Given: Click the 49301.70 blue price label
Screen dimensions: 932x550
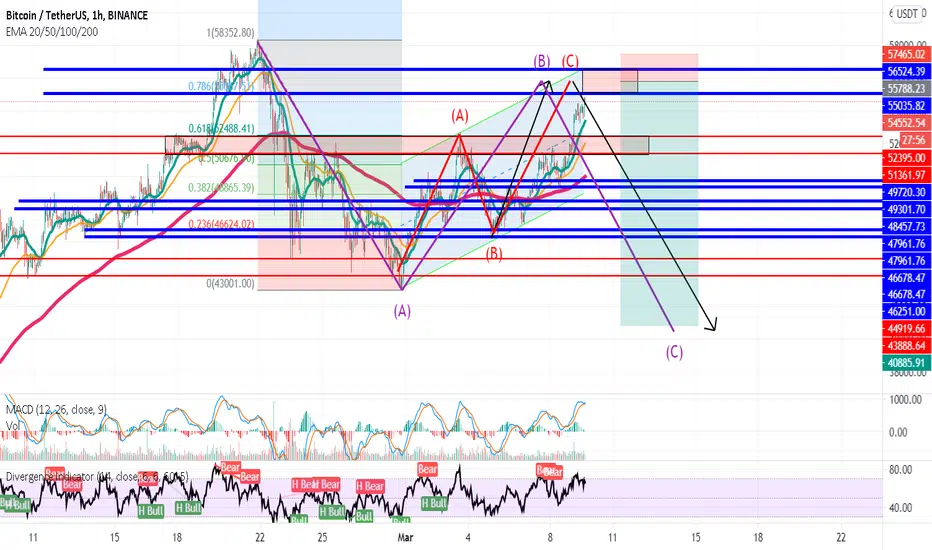Looking at the screenshot, I should (x=906, y=209).
